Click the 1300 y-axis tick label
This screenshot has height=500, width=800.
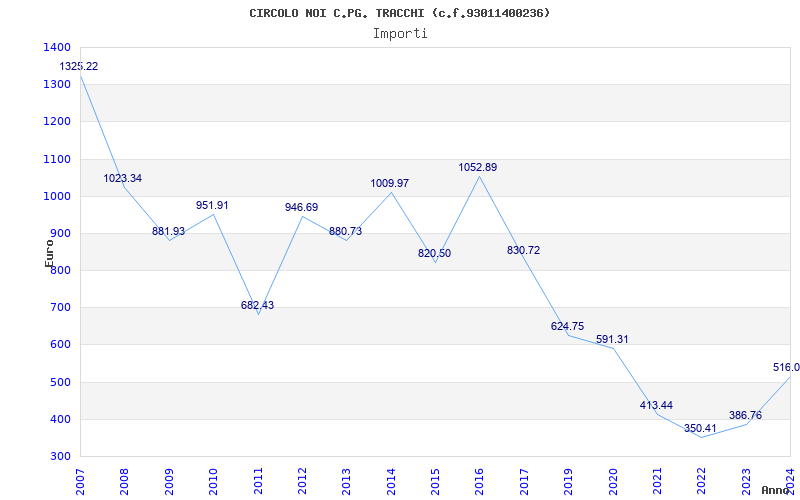pos(58,85)
